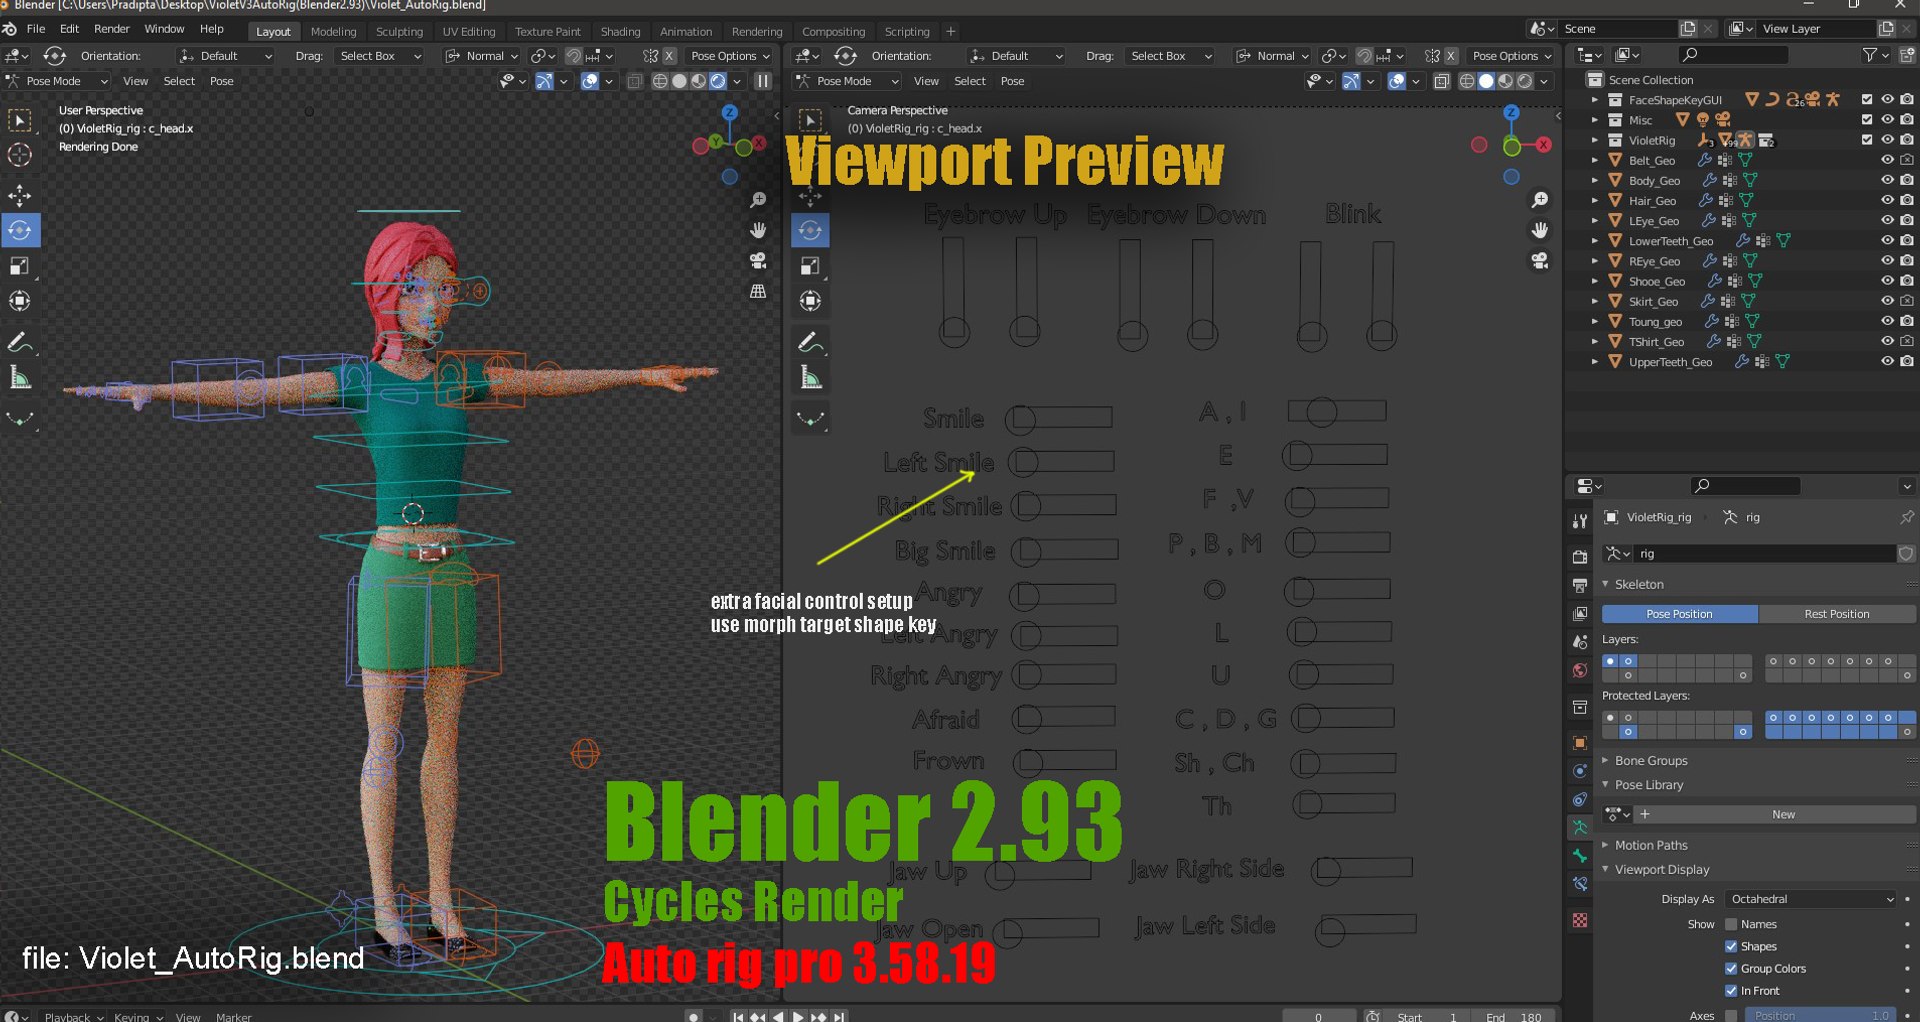Viewport: 1920px width, 1022px height.
Task: Click the zoom magnifier in camera viewport
Action: pos(1540,200)
